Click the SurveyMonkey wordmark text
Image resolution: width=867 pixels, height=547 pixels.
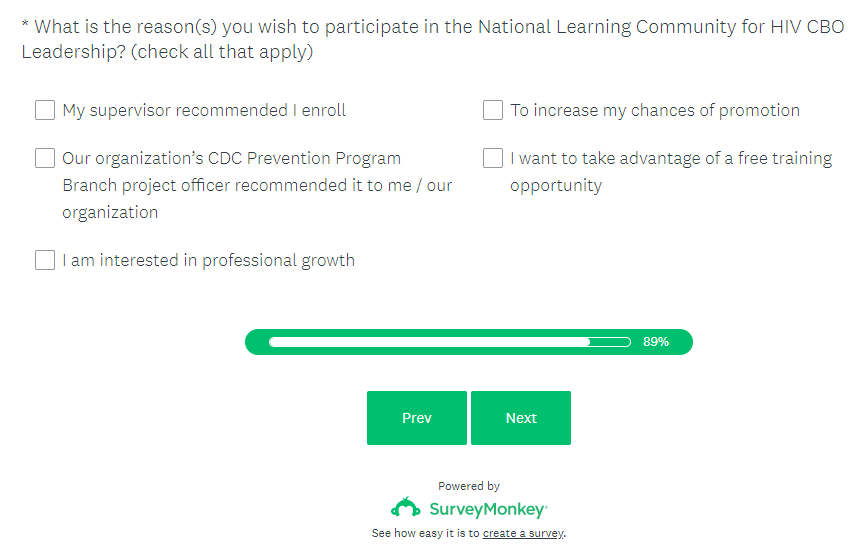(x=488, y=509)
